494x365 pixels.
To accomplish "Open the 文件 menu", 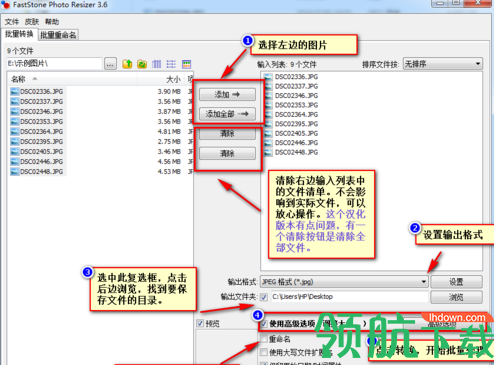I will coord(12,22).
